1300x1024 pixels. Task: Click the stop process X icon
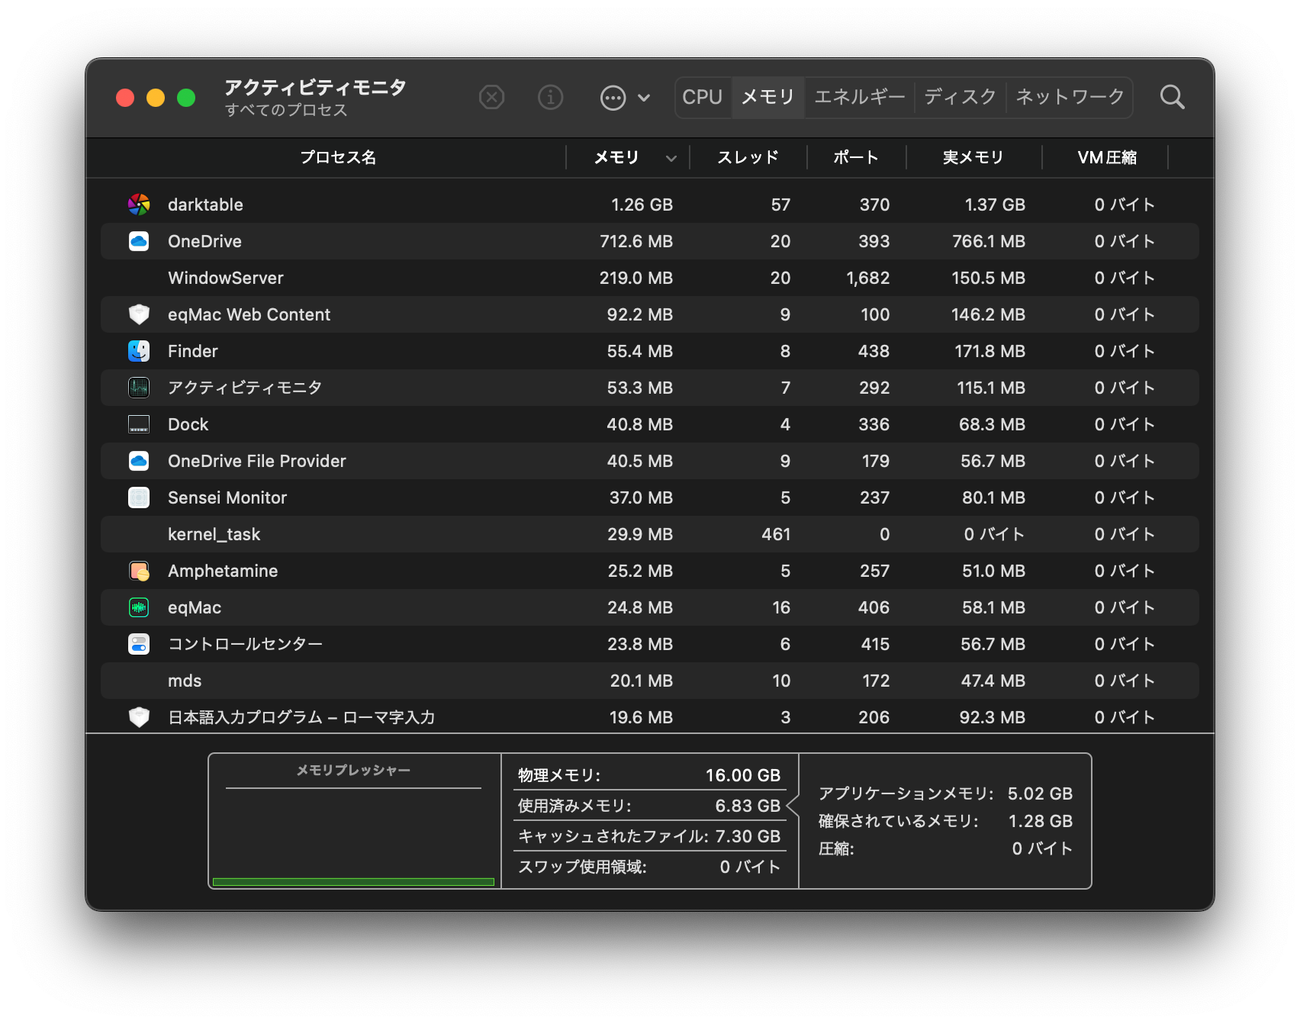(x=491, y=97)
